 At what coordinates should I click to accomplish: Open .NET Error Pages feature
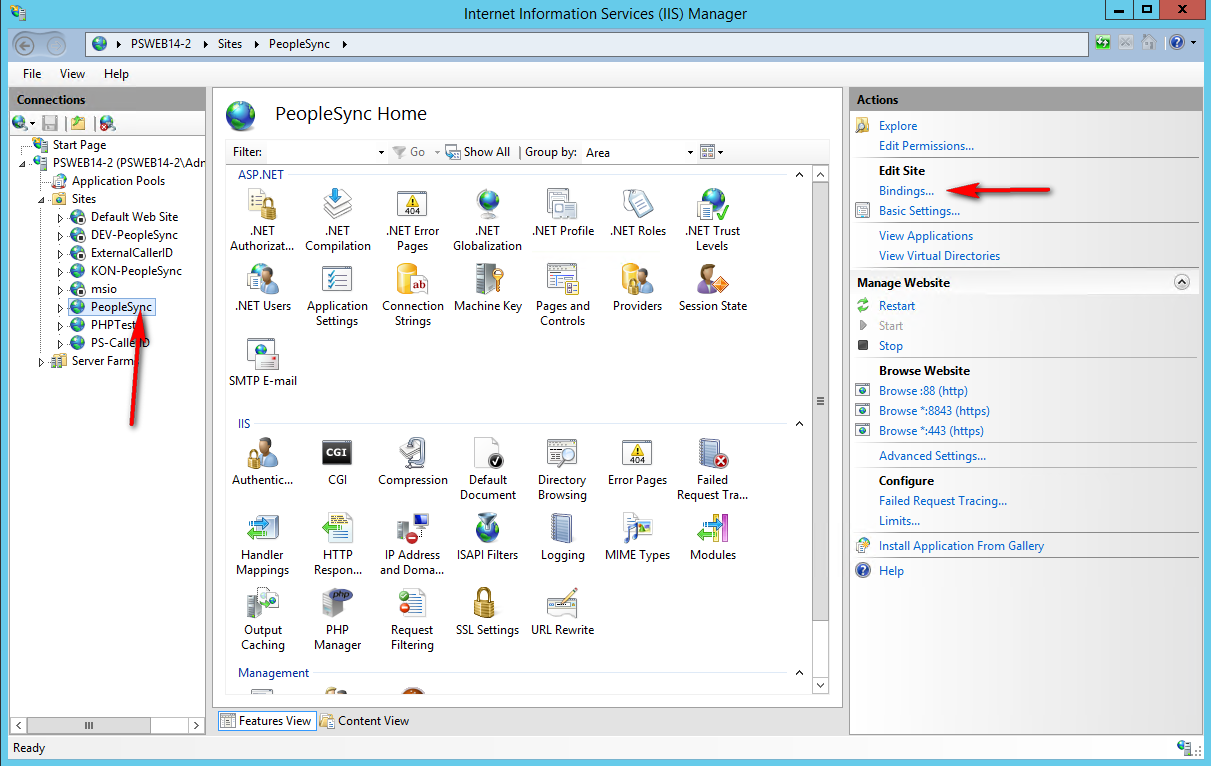point(412,220)
